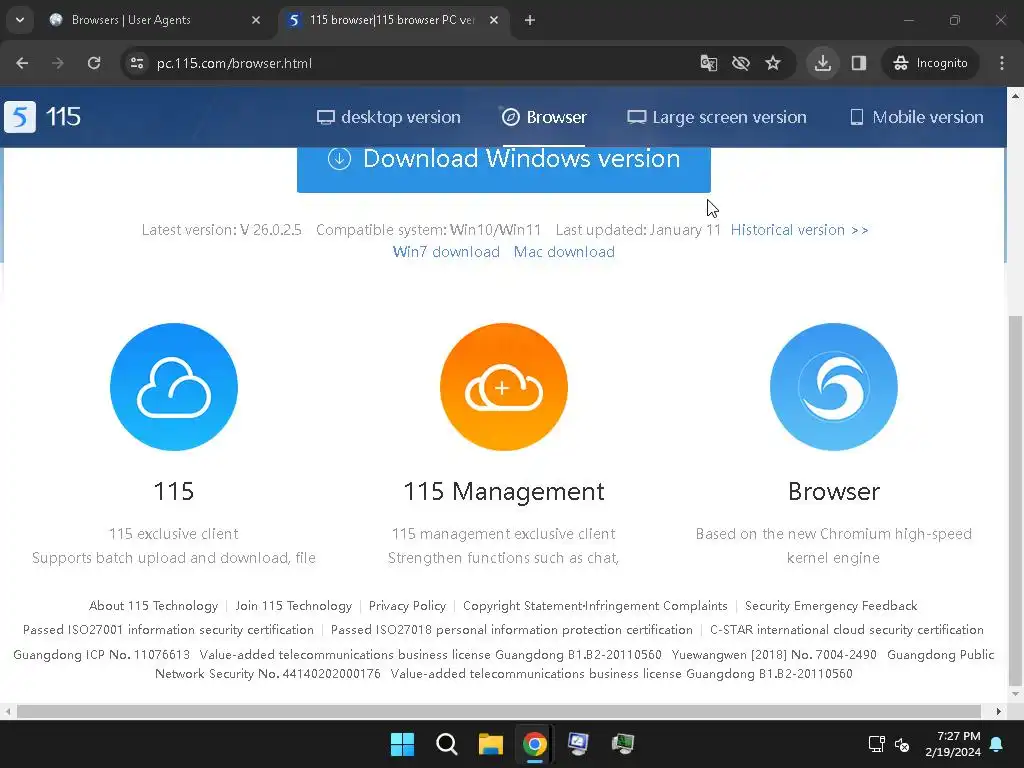
Task: Open the blue monitor taskbar app
Action: tap(578, 744)
